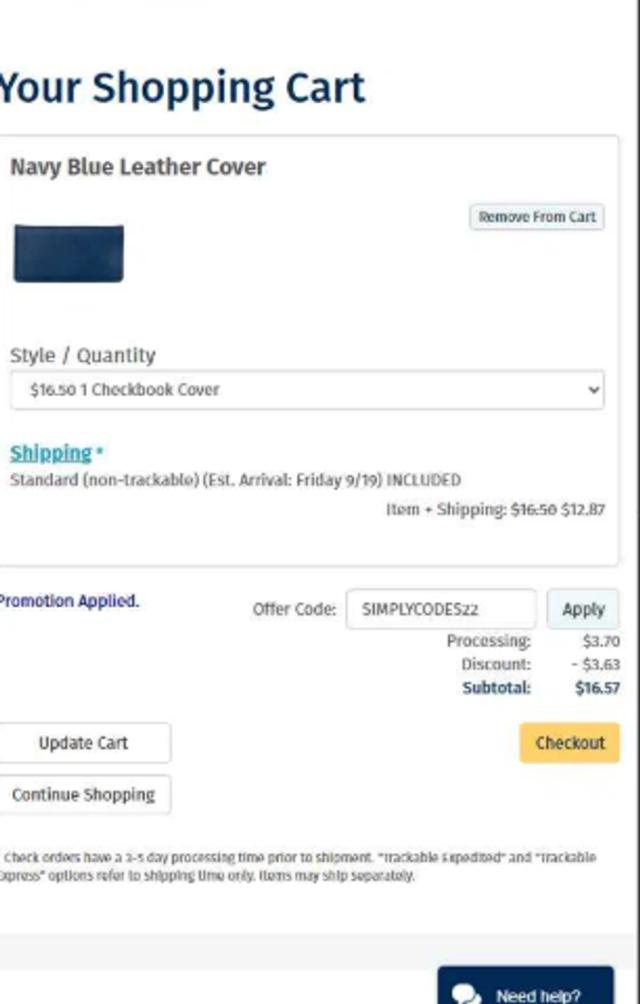
Task: Proceed with the yellow Checkout button
Action: click(569, 743)
